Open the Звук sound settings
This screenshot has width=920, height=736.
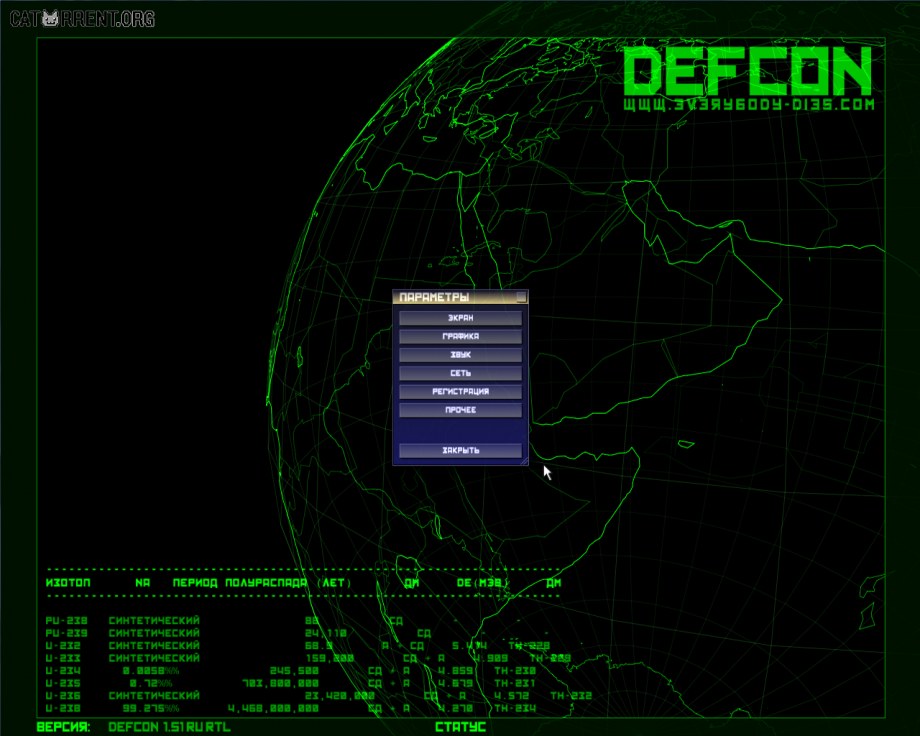coord(460,355)
